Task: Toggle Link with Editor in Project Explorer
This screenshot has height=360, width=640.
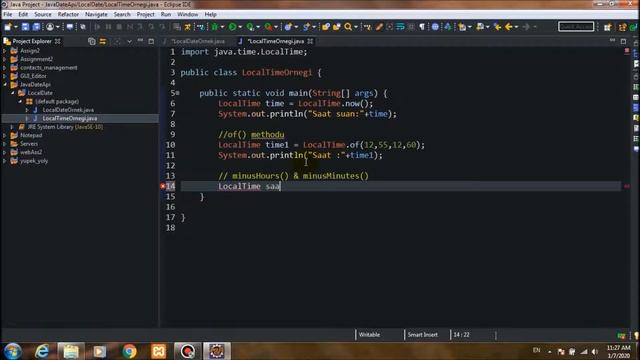Action: [103, 41]
